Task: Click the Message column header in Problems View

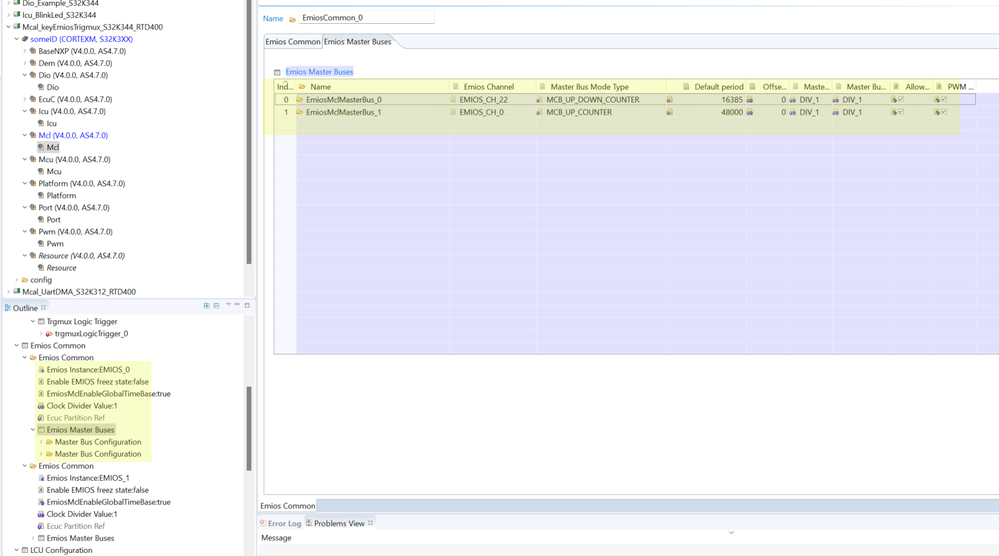Action: click(277, 538)
